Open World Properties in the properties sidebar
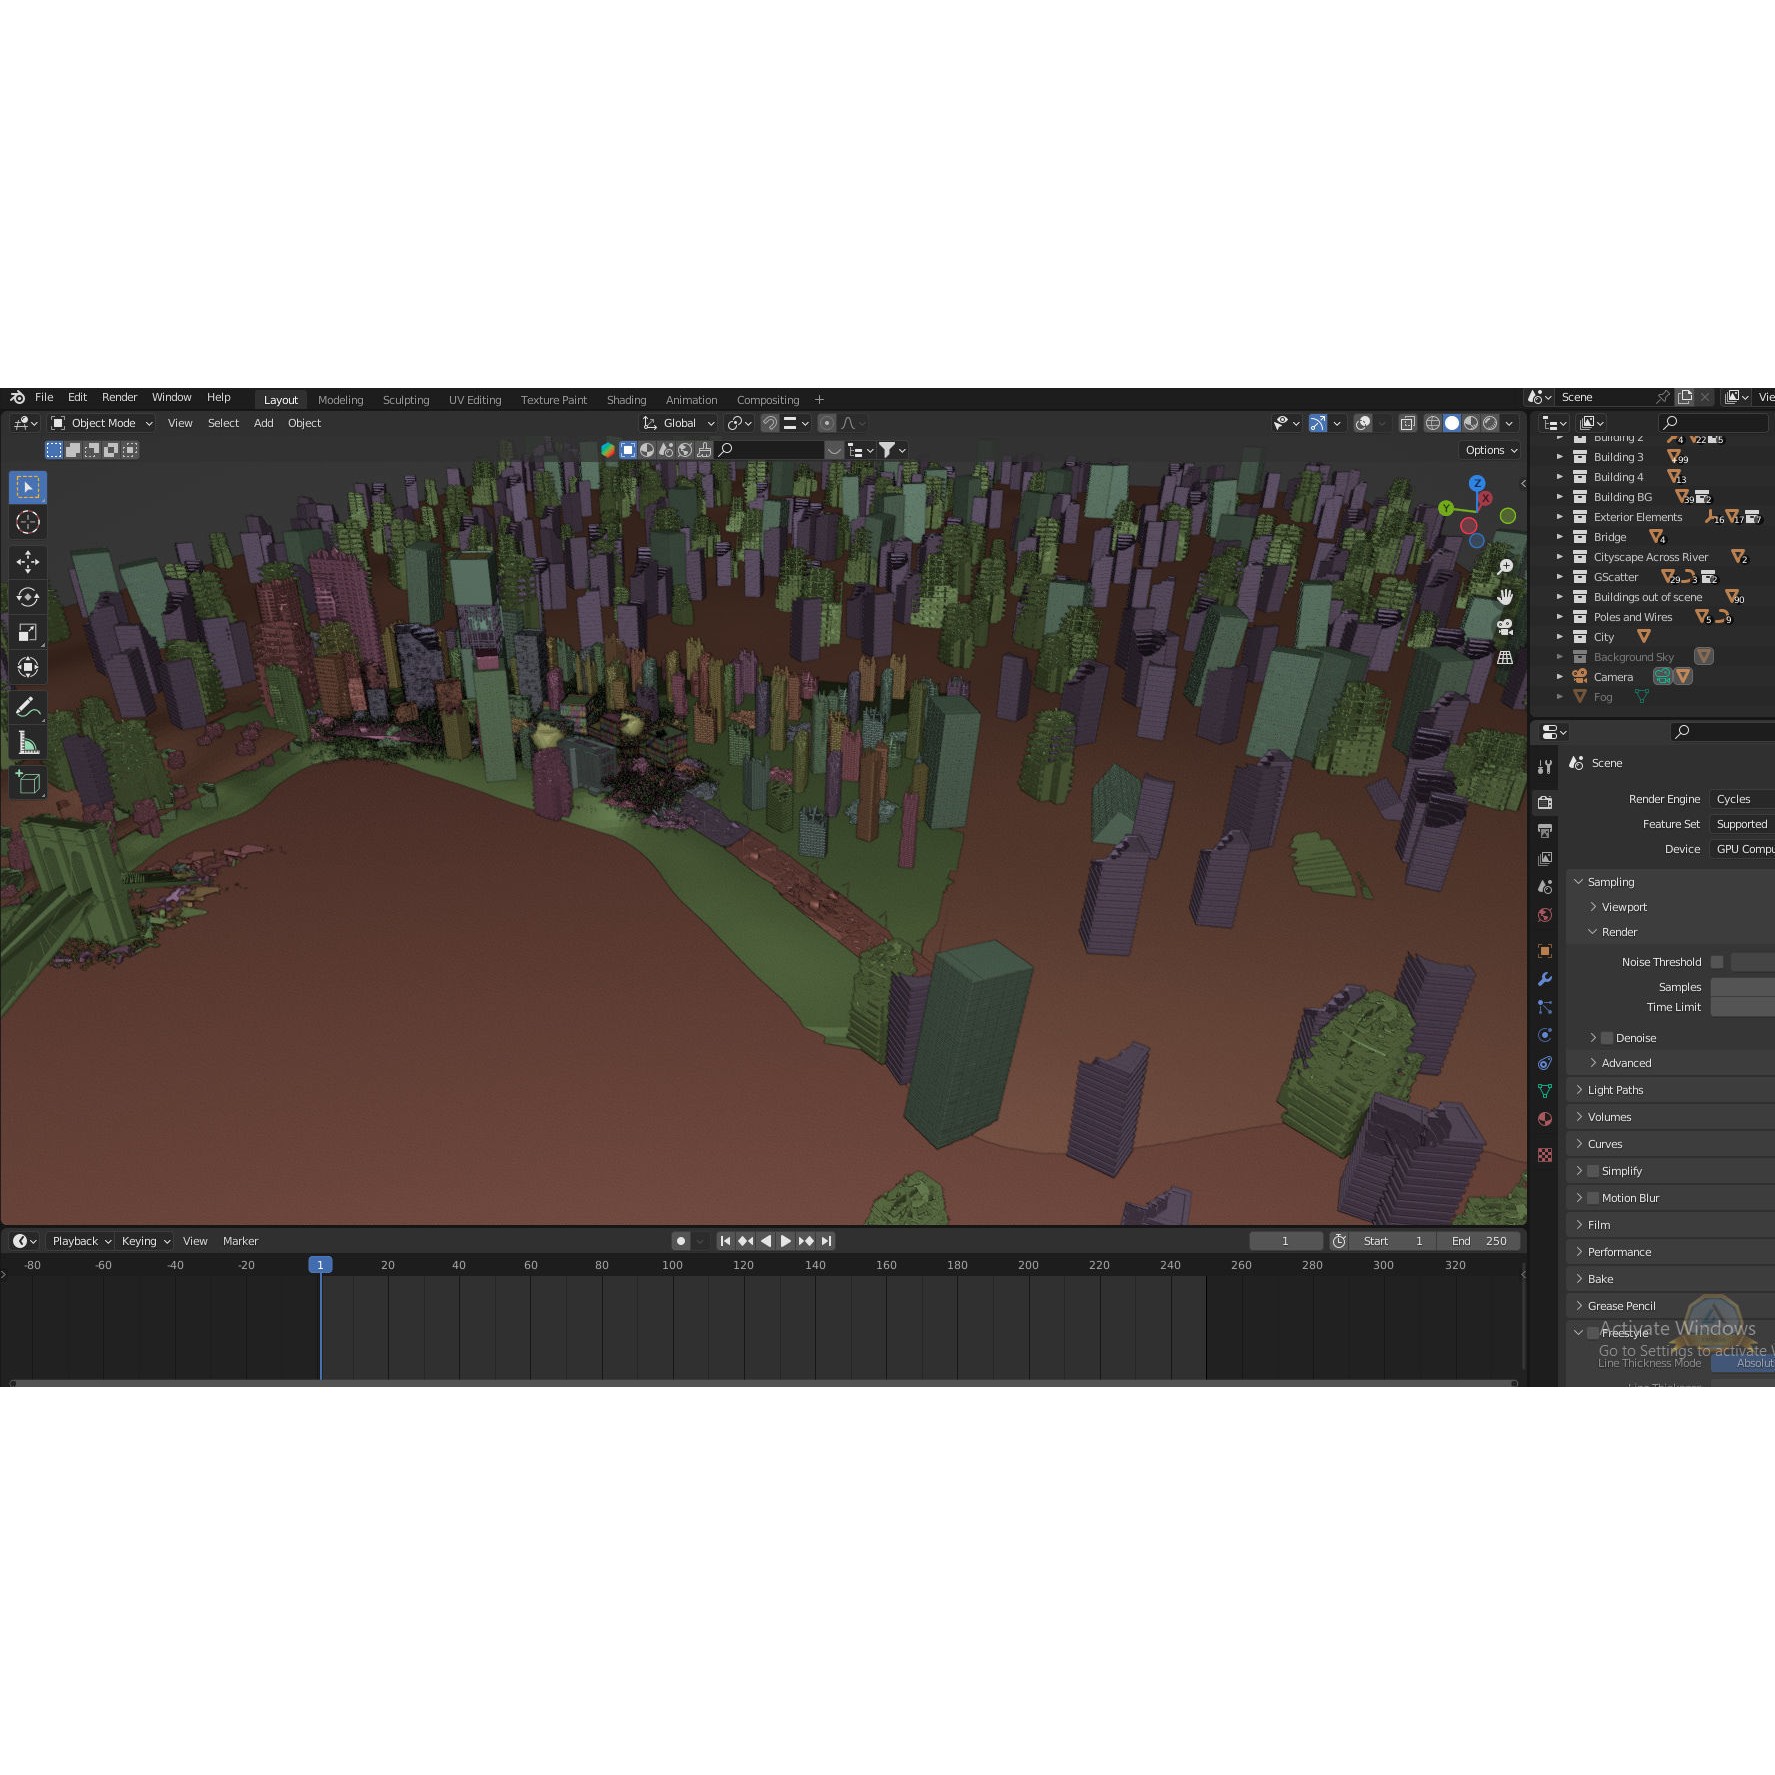 coord(1545,915)
